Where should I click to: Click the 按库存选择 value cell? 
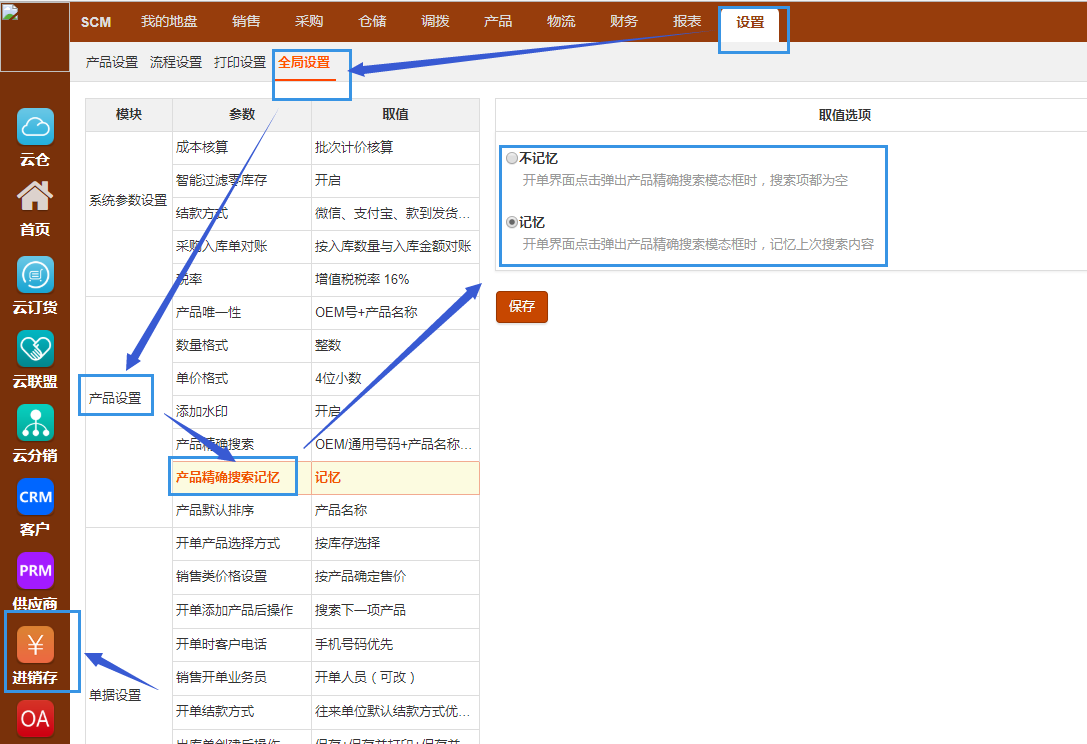coord(395,544)
